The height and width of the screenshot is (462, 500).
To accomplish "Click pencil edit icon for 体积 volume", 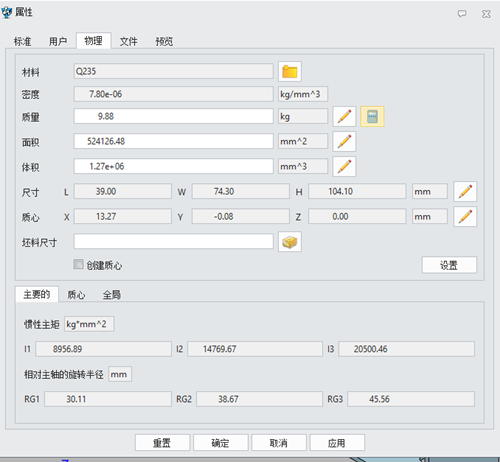I will point(344,166).
